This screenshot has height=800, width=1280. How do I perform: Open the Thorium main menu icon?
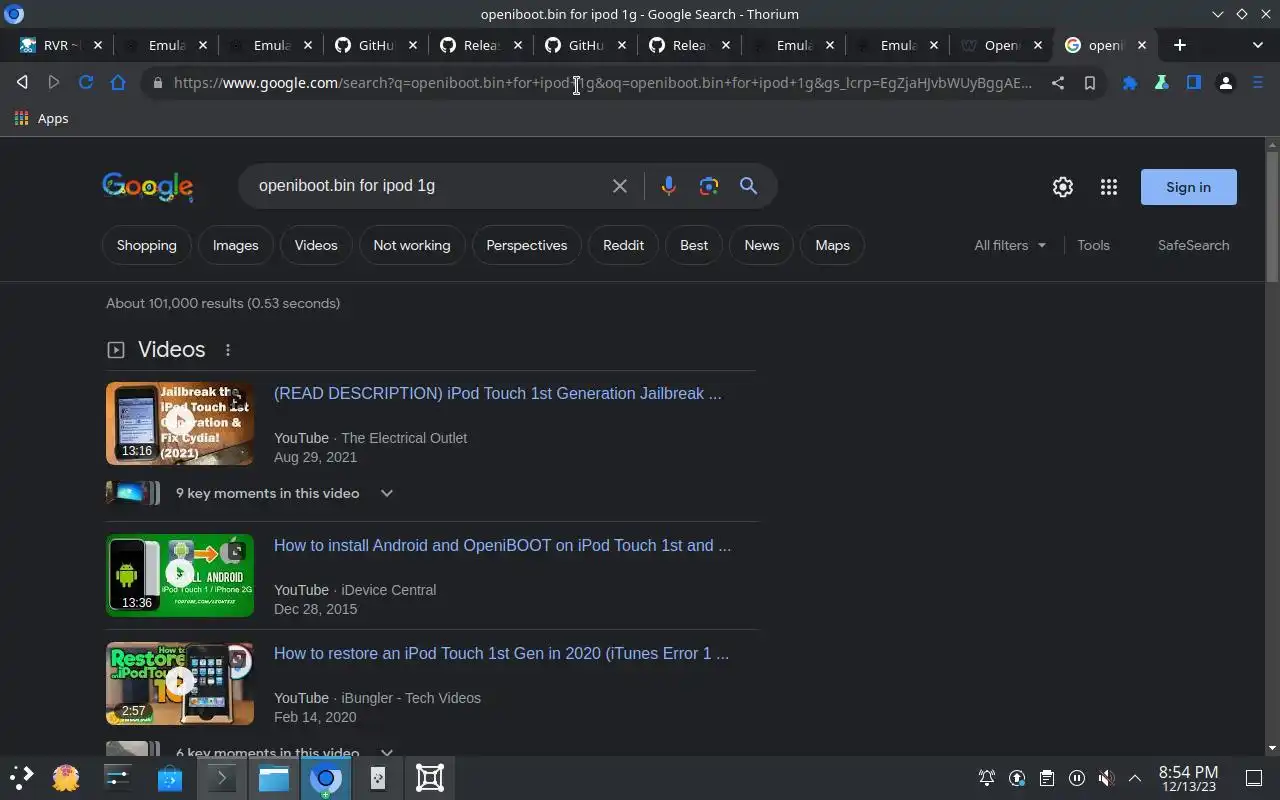coord(1258,83)
